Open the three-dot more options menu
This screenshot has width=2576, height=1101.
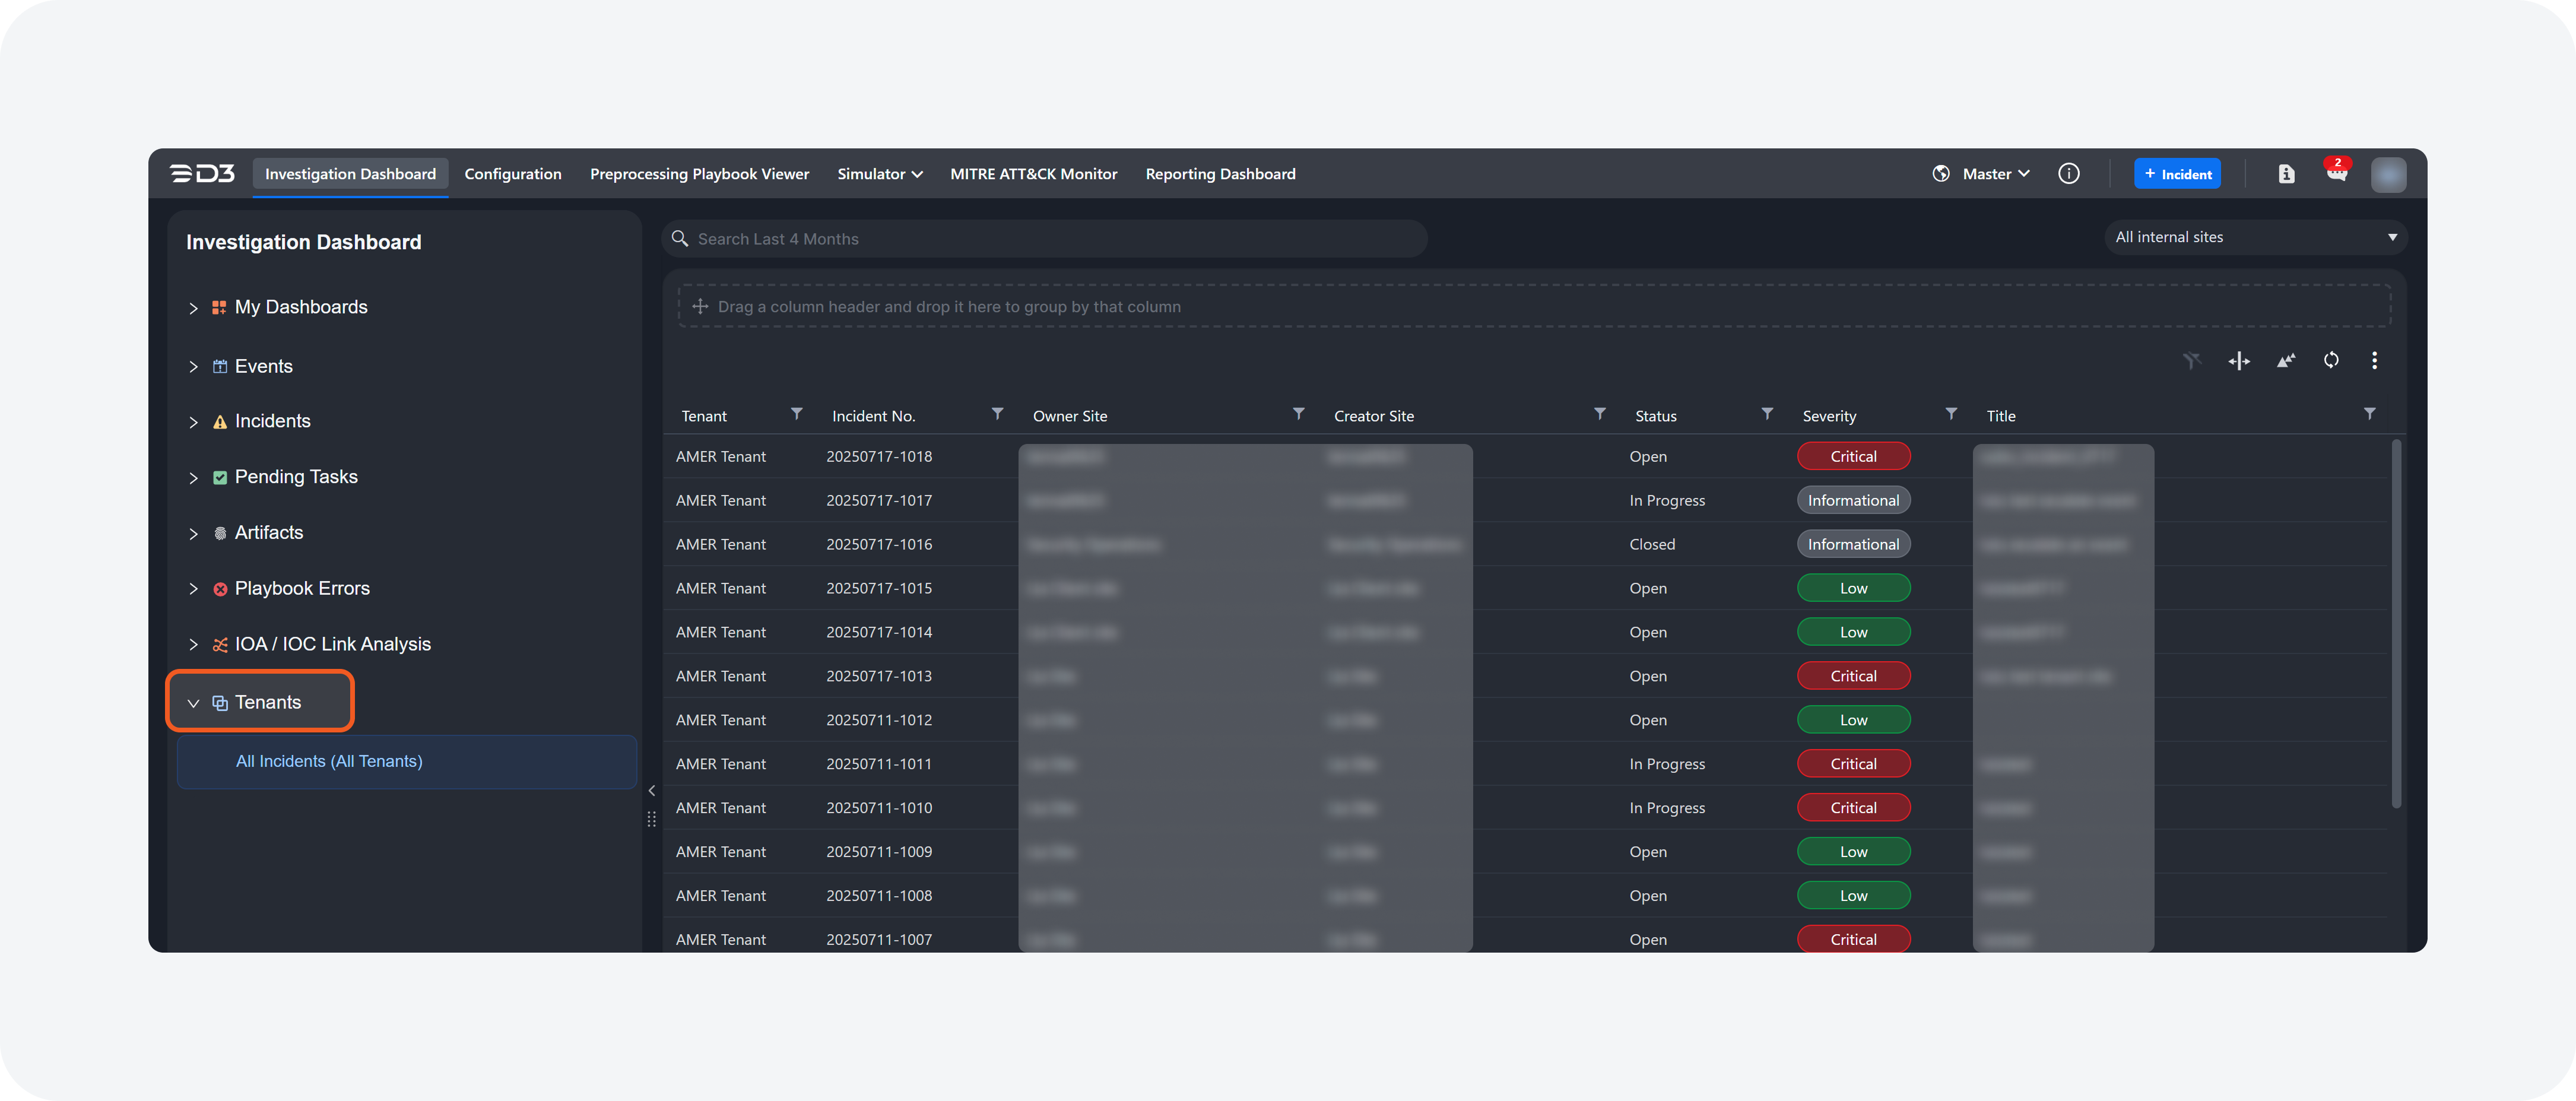click(x=2374, y=360)
